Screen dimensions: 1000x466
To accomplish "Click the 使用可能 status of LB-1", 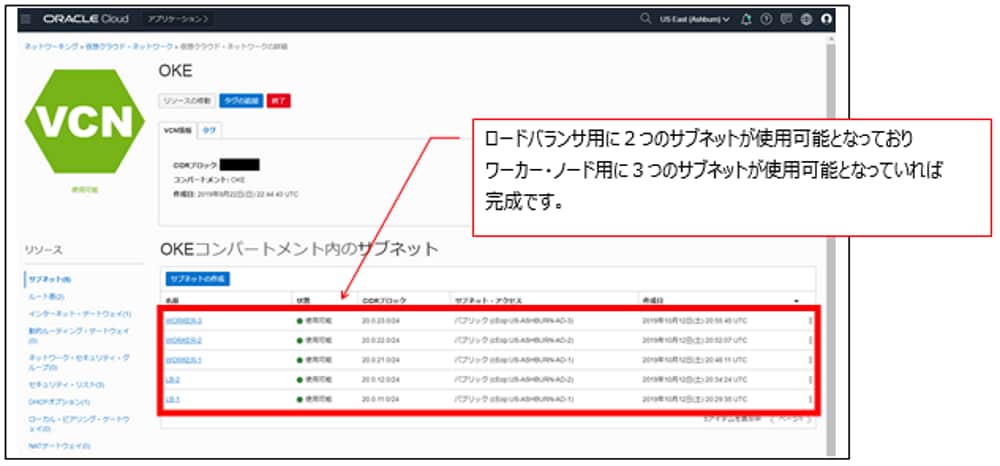I will 315,400.
